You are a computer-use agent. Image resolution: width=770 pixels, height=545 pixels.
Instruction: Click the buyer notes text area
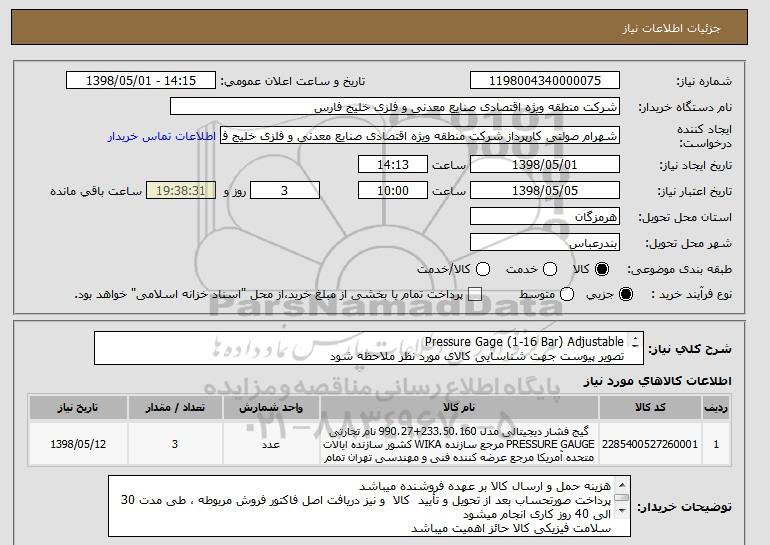click(x=369, y=506)
